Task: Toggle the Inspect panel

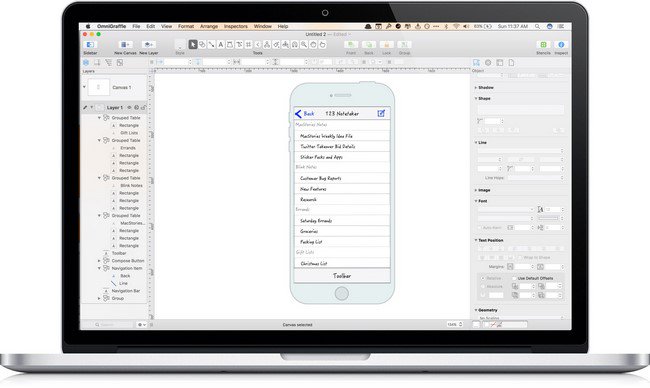Action: tap(561, 45)
